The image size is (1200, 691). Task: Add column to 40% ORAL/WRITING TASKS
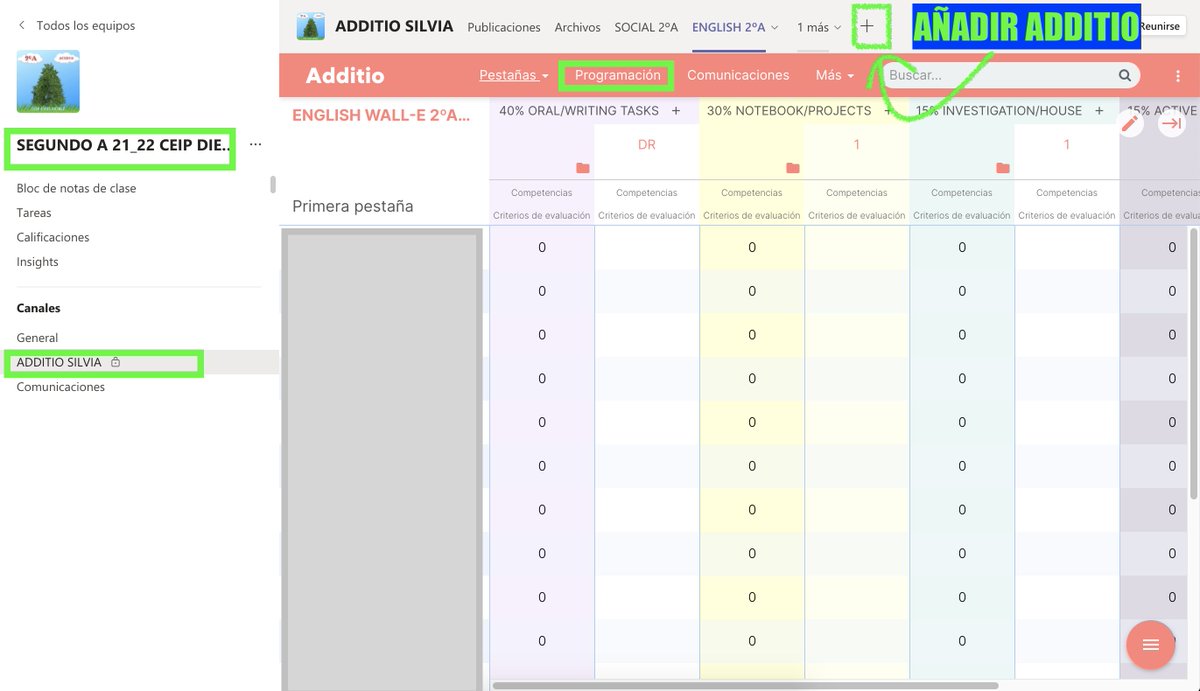676,111
